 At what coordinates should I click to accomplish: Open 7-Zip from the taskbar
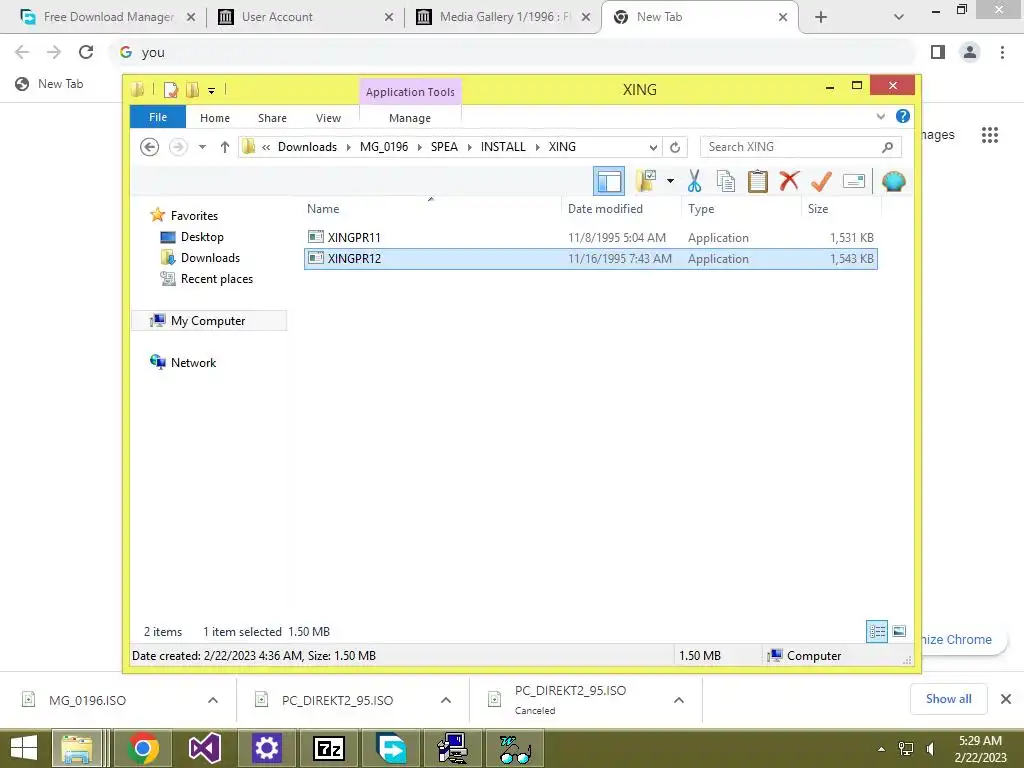click(x=328, y=748)
